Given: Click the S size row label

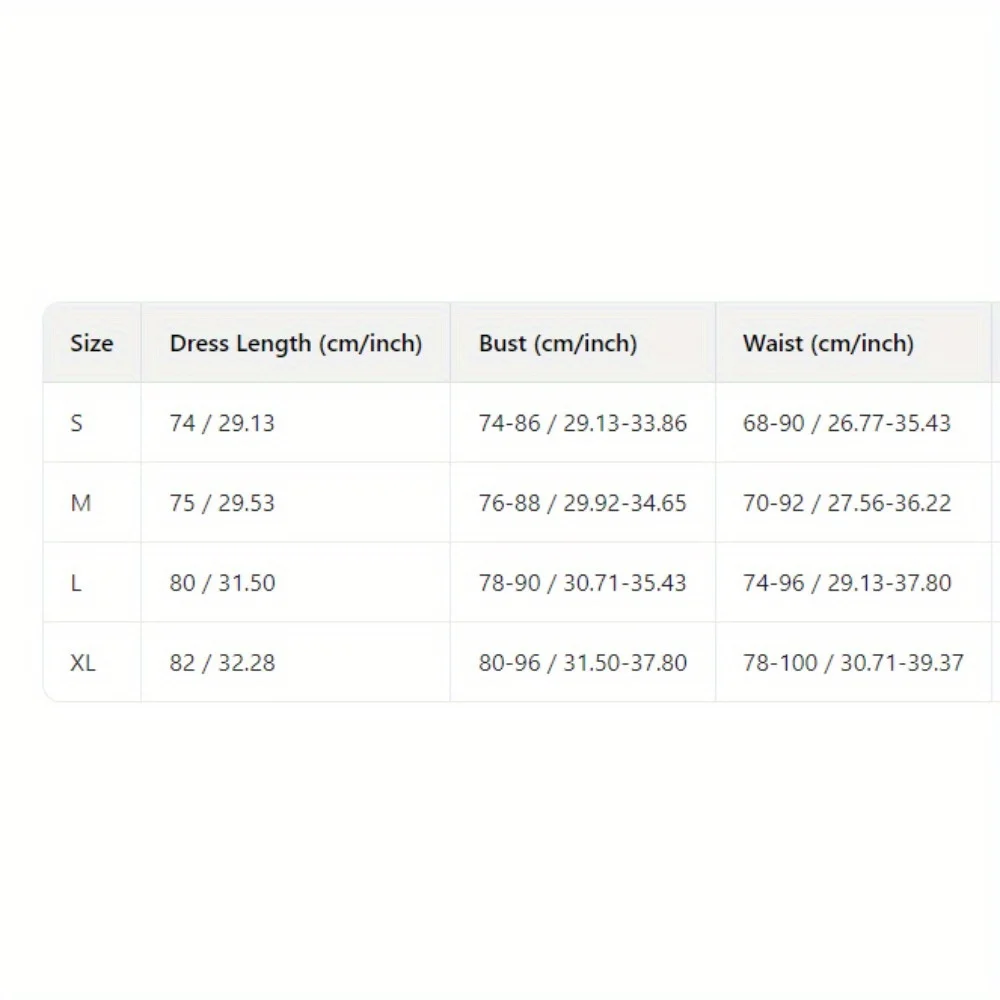Looking at the screenshot, I should (77, 423).
